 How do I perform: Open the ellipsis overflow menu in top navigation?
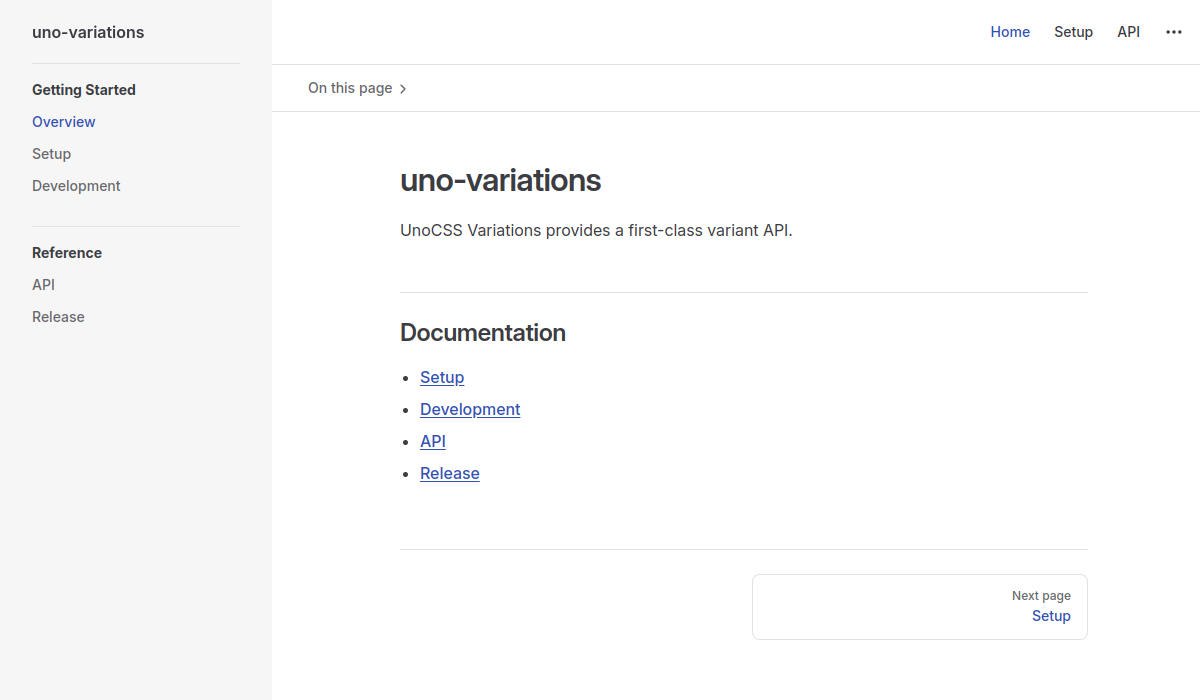(x=1173, y=31)
